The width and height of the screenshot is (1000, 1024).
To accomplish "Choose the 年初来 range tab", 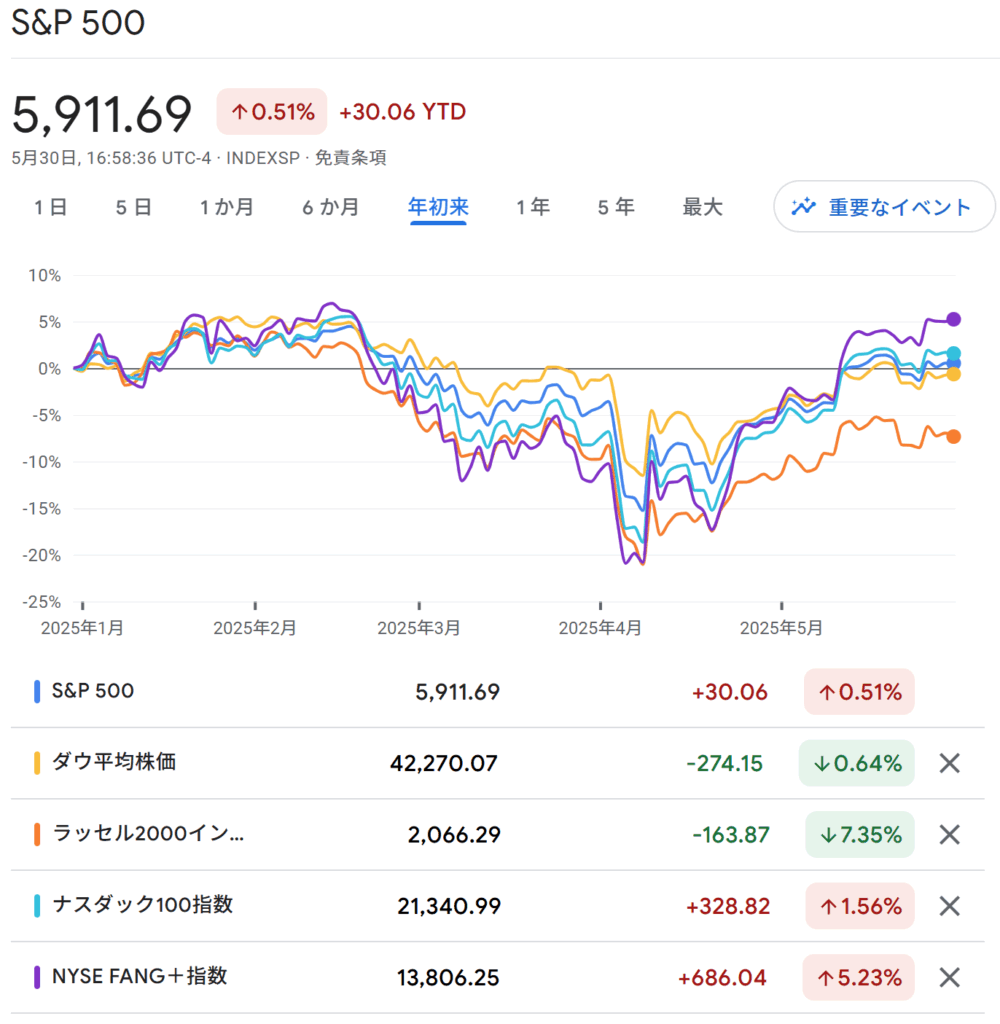I will (x=438, y=207).
